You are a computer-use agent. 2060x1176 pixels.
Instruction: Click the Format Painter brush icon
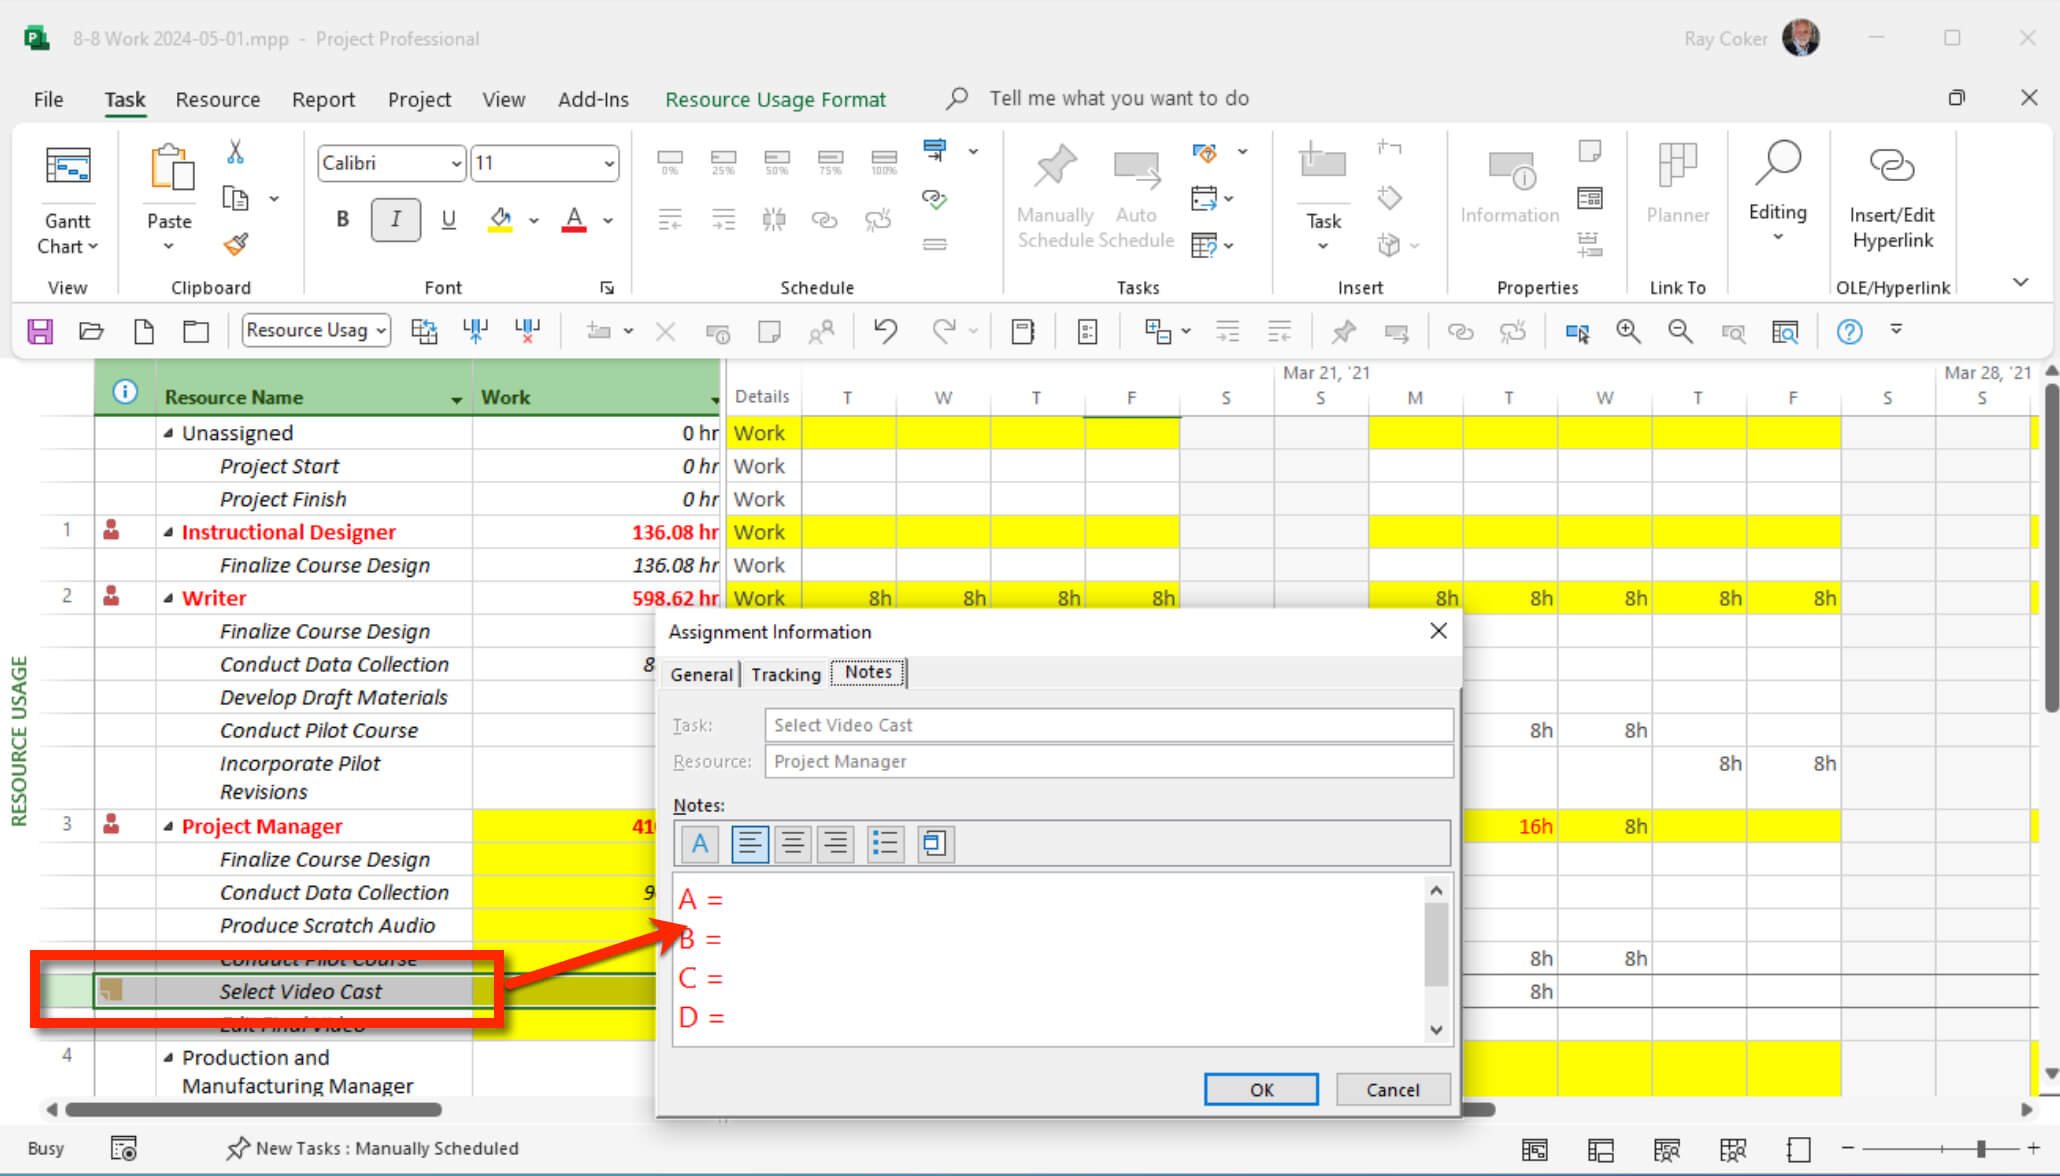pos(236,244)
